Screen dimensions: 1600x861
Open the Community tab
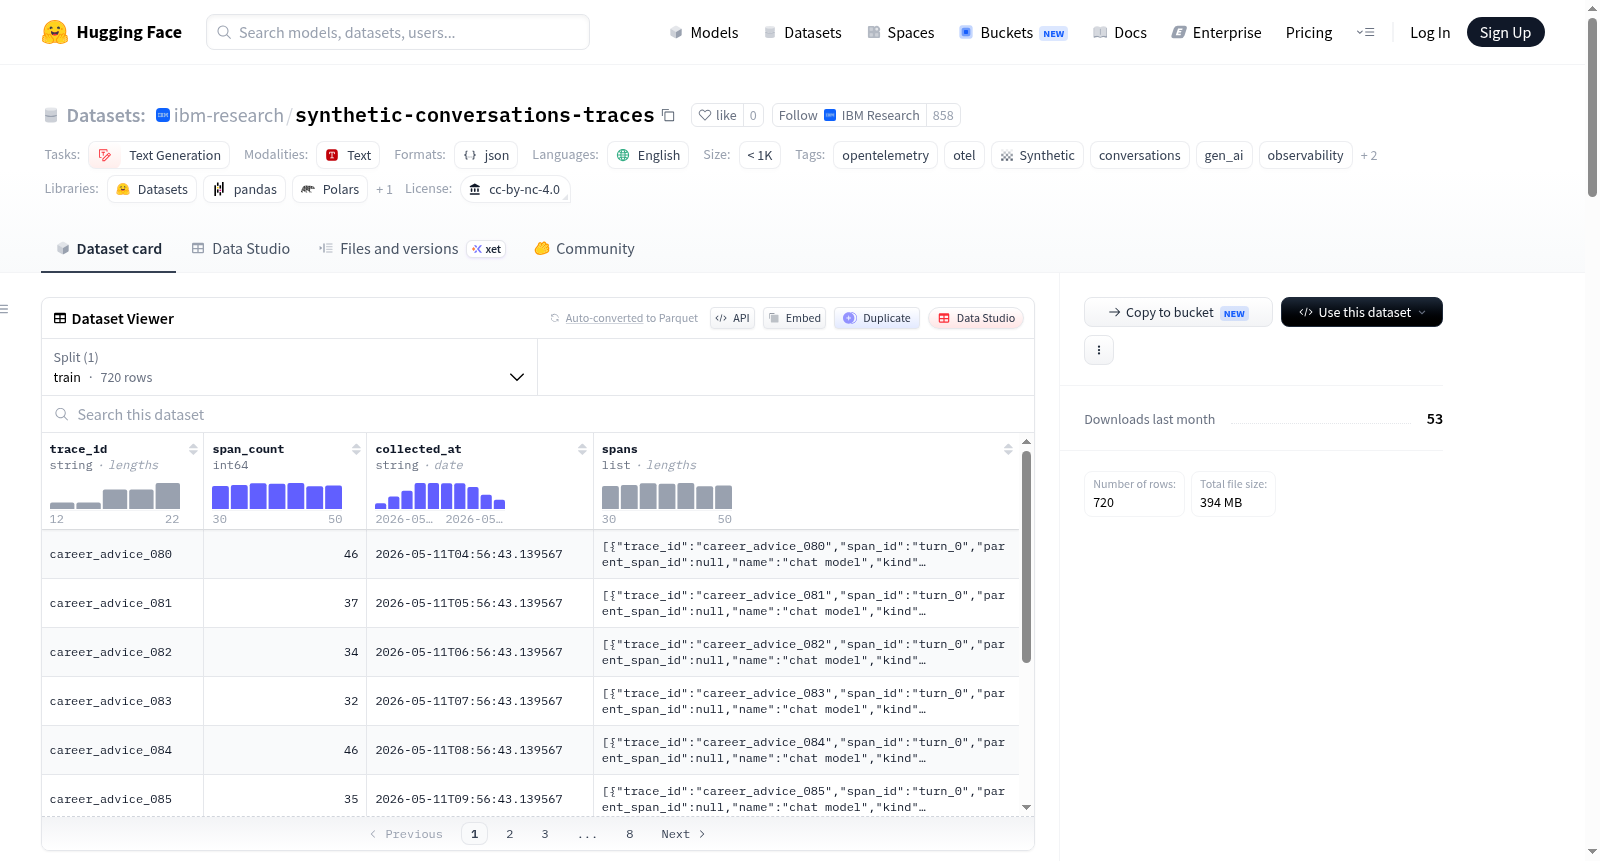point(584,249)
